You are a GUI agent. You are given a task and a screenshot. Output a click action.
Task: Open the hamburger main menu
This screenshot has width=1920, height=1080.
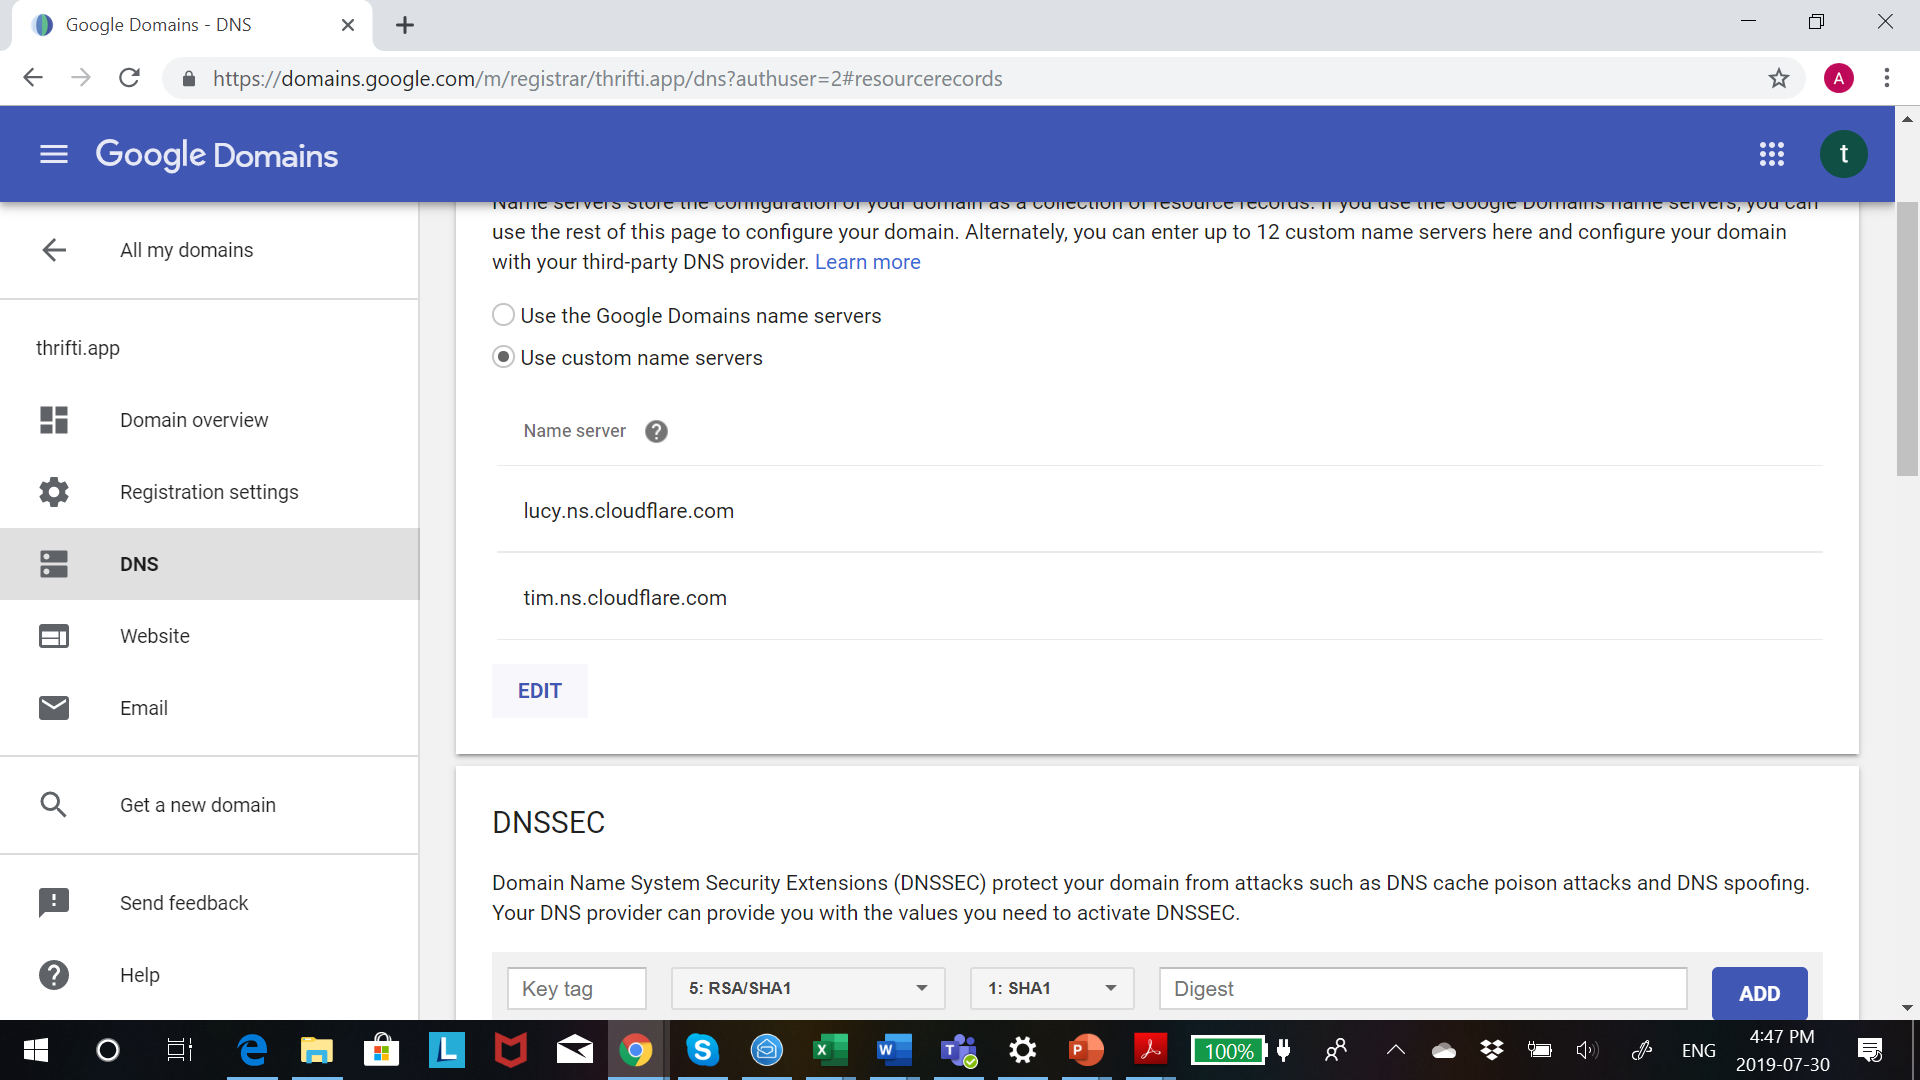click(x=54, y=154)
